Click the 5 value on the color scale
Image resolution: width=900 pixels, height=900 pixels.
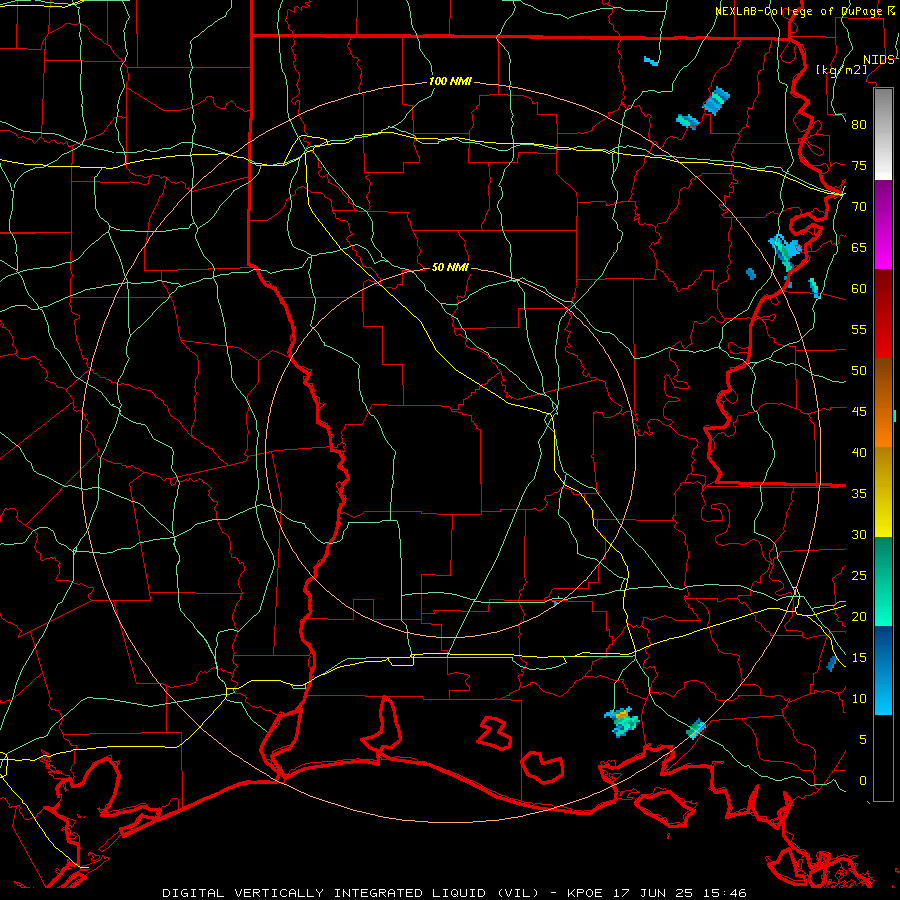point(863,740)
